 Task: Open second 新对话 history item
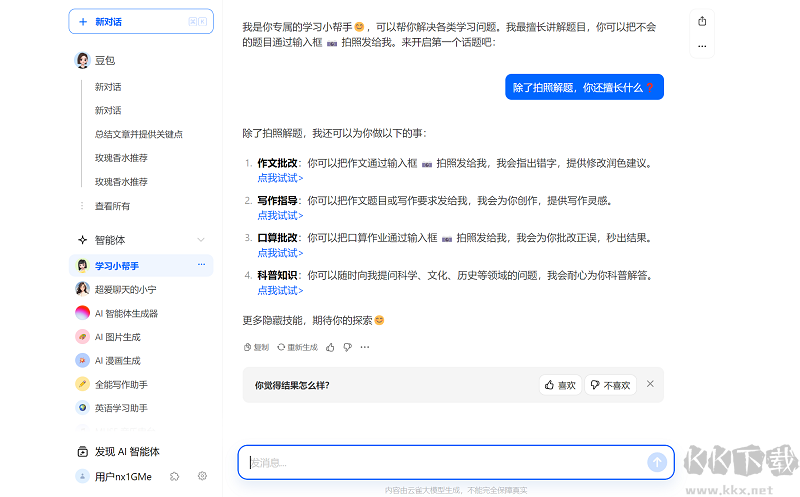[x=108, y=110]
